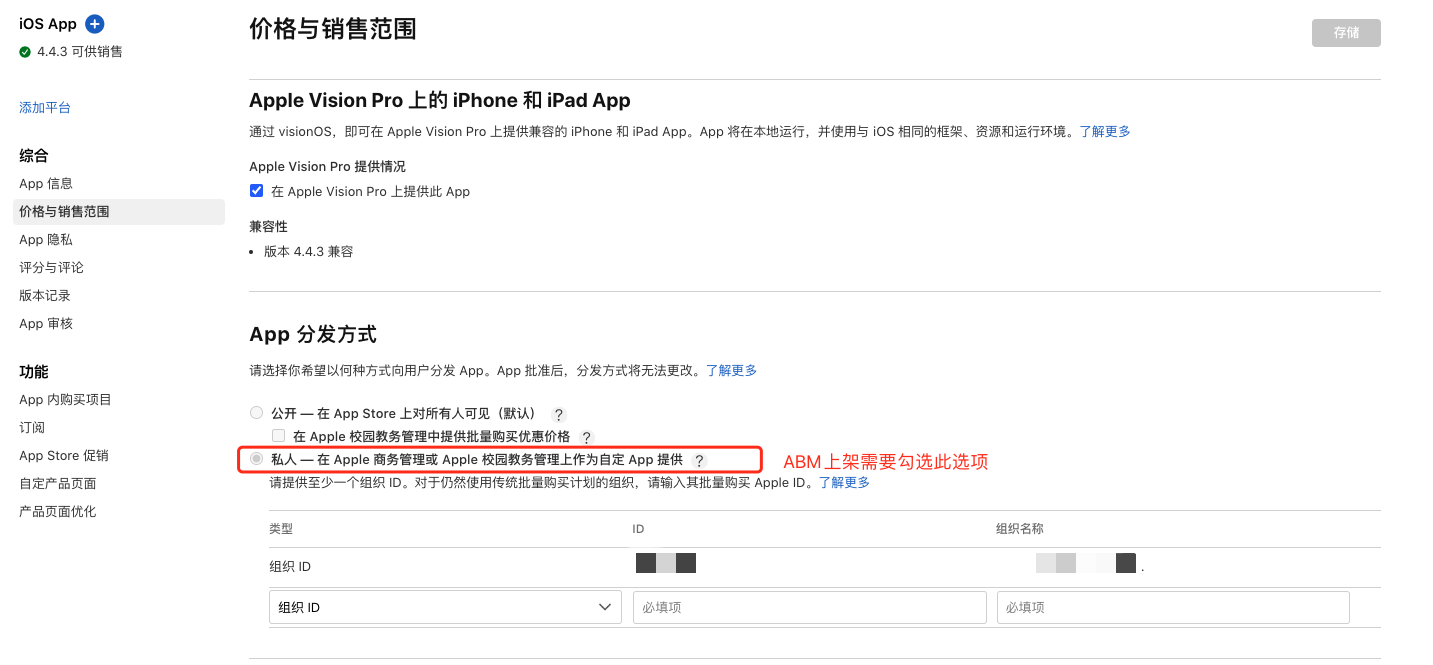The width and height of the screenshot is (1433, 665).
Task: Open help icon for 私人 distribution option
Action: tap(699, 460)
